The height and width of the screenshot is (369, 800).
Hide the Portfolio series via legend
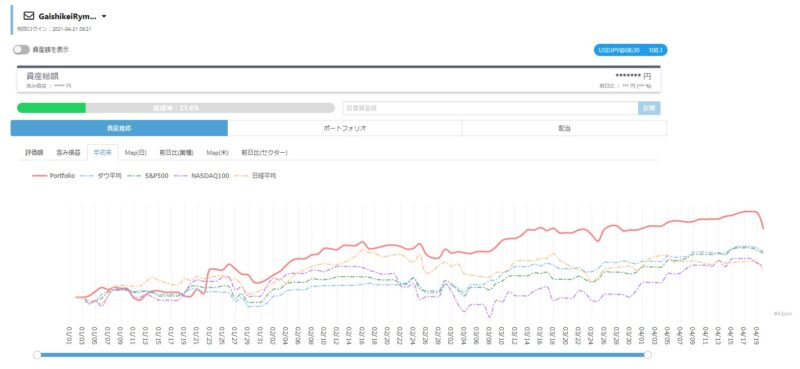coord(54,176)
